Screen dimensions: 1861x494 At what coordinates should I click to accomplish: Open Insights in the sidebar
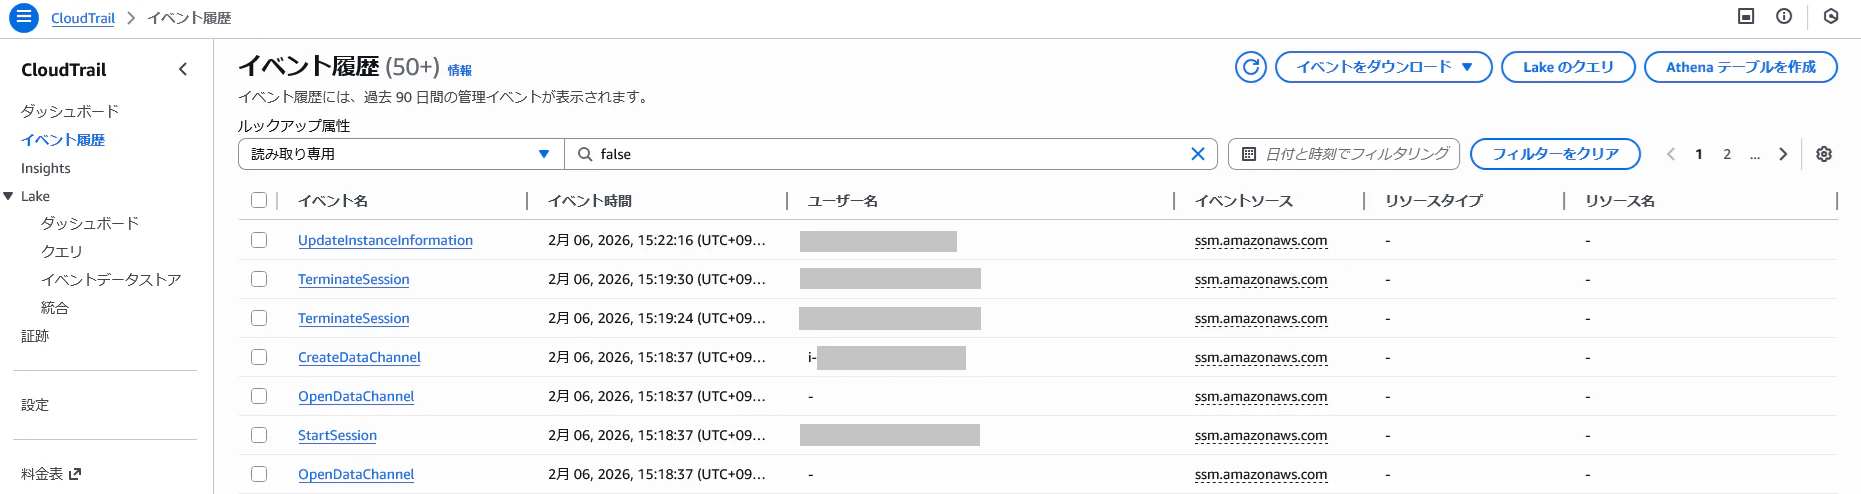(x=46, y=168)
